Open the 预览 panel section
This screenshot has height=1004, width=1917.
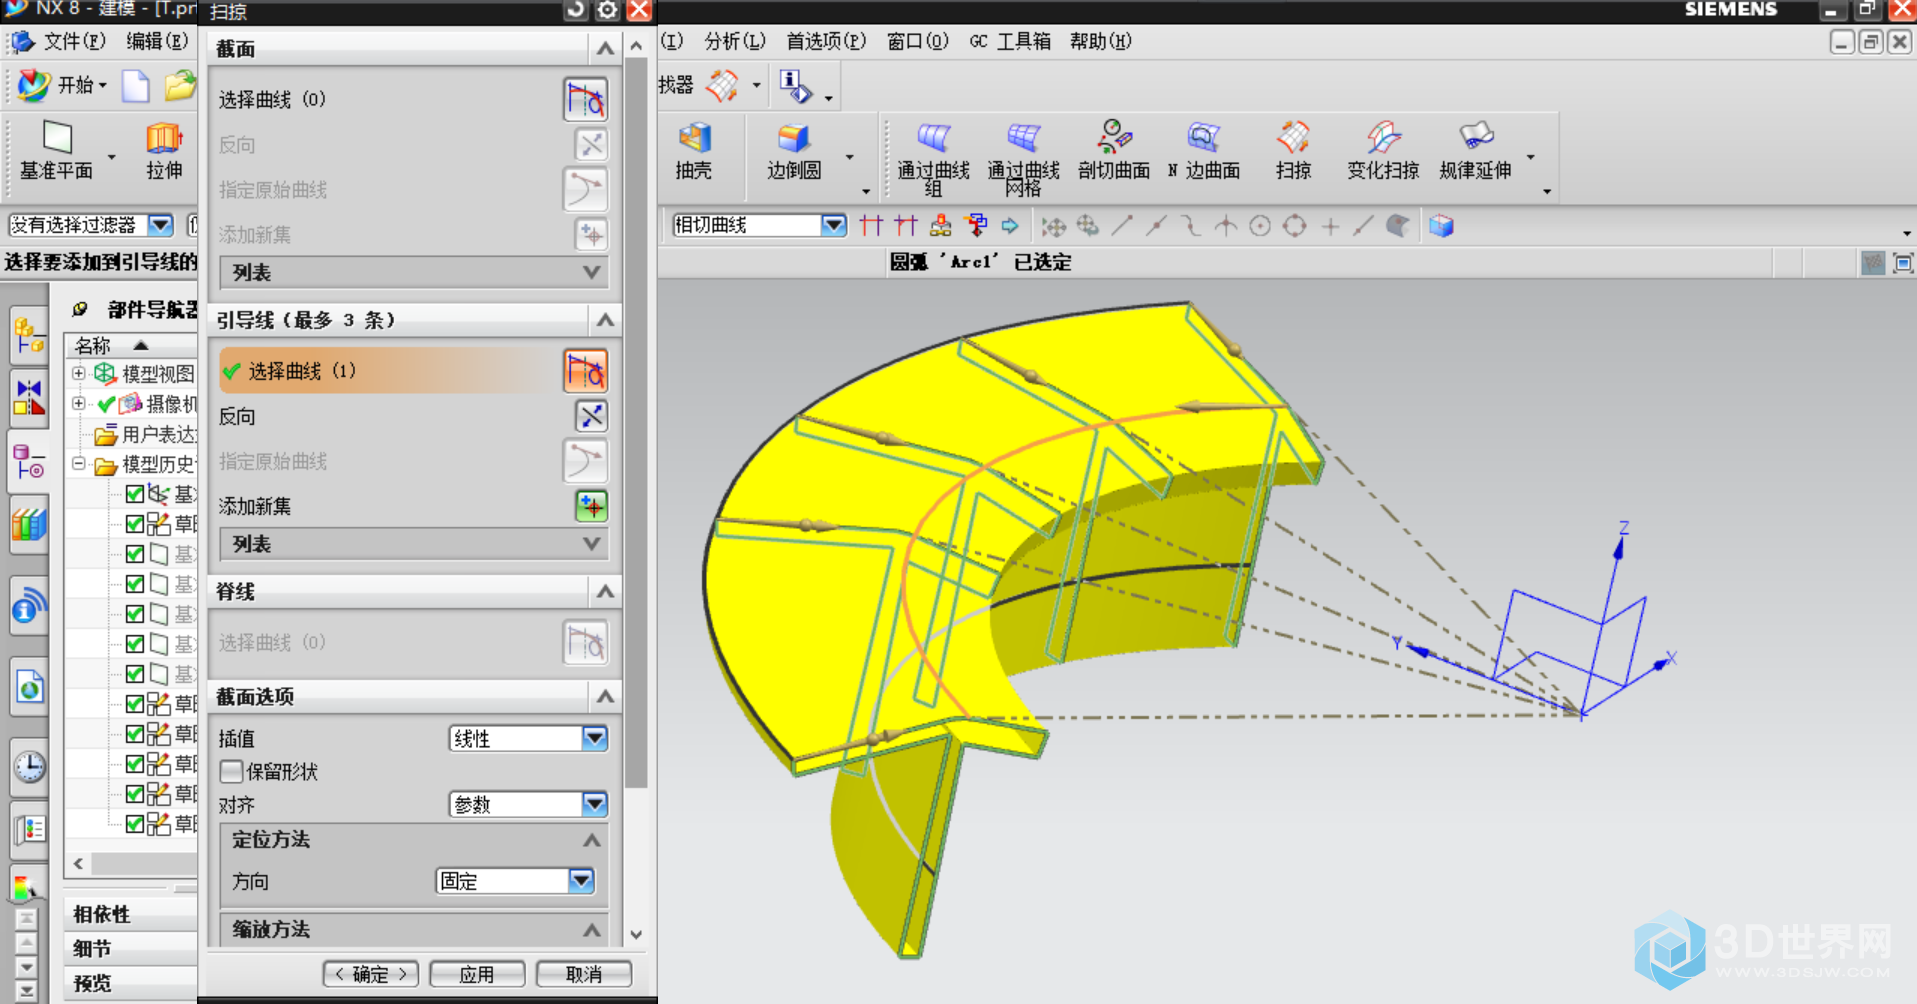tap(131, 983)
